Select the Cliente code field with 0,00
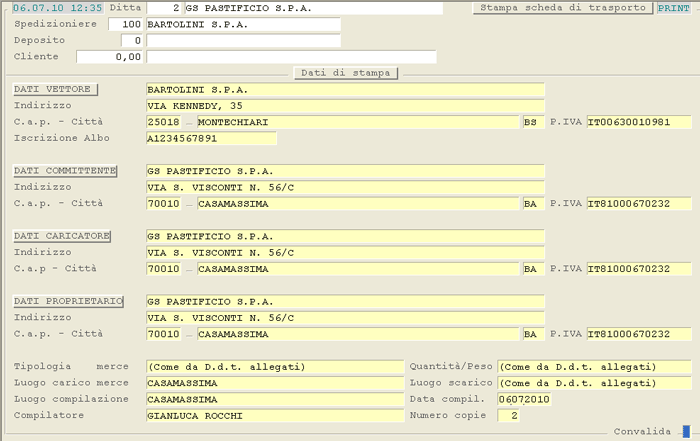This screenshot has width=700, height=441. [109, 57]
